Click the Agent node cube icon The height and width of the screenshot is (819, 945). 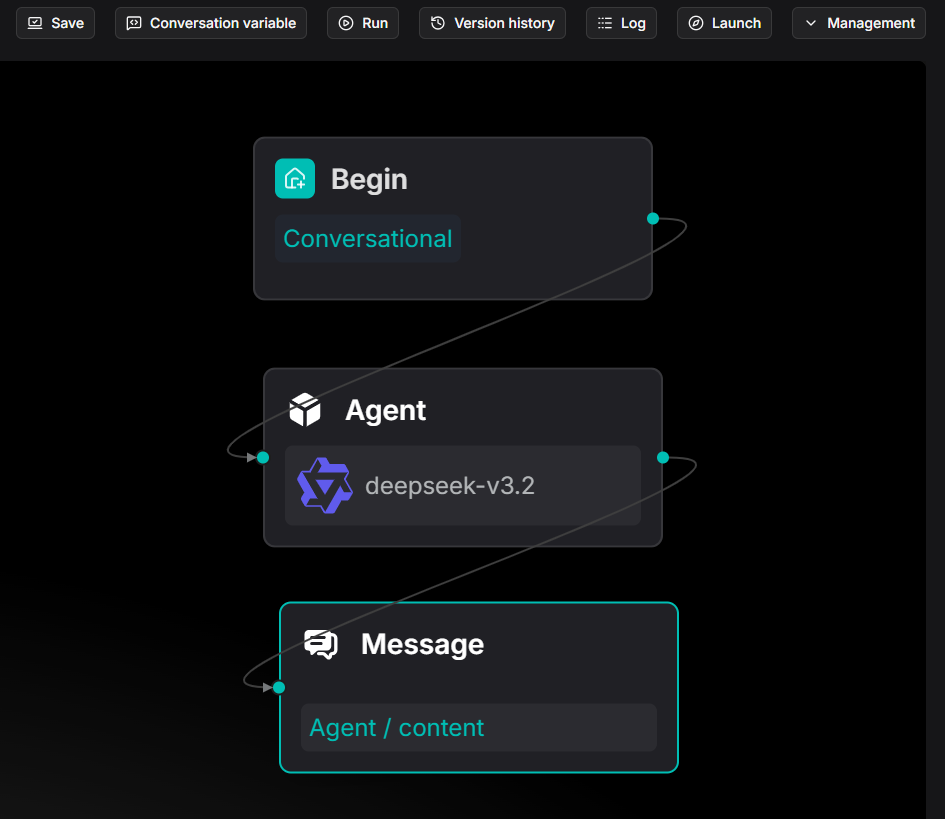(305, 410)
